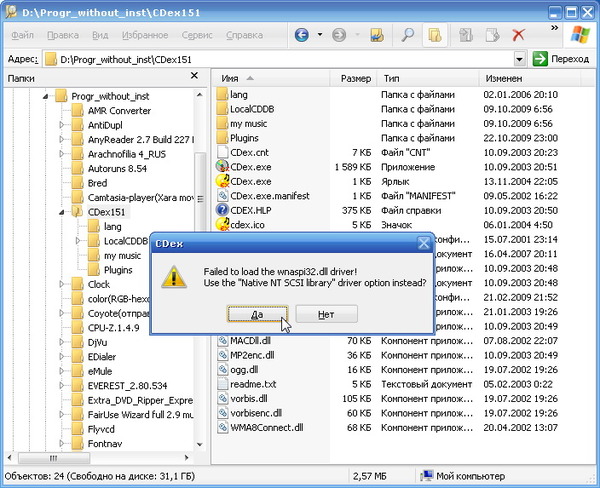Select the CDex.exe.manifest file icon
Viewport: 600px width, 488px height.
pos(222,196)
